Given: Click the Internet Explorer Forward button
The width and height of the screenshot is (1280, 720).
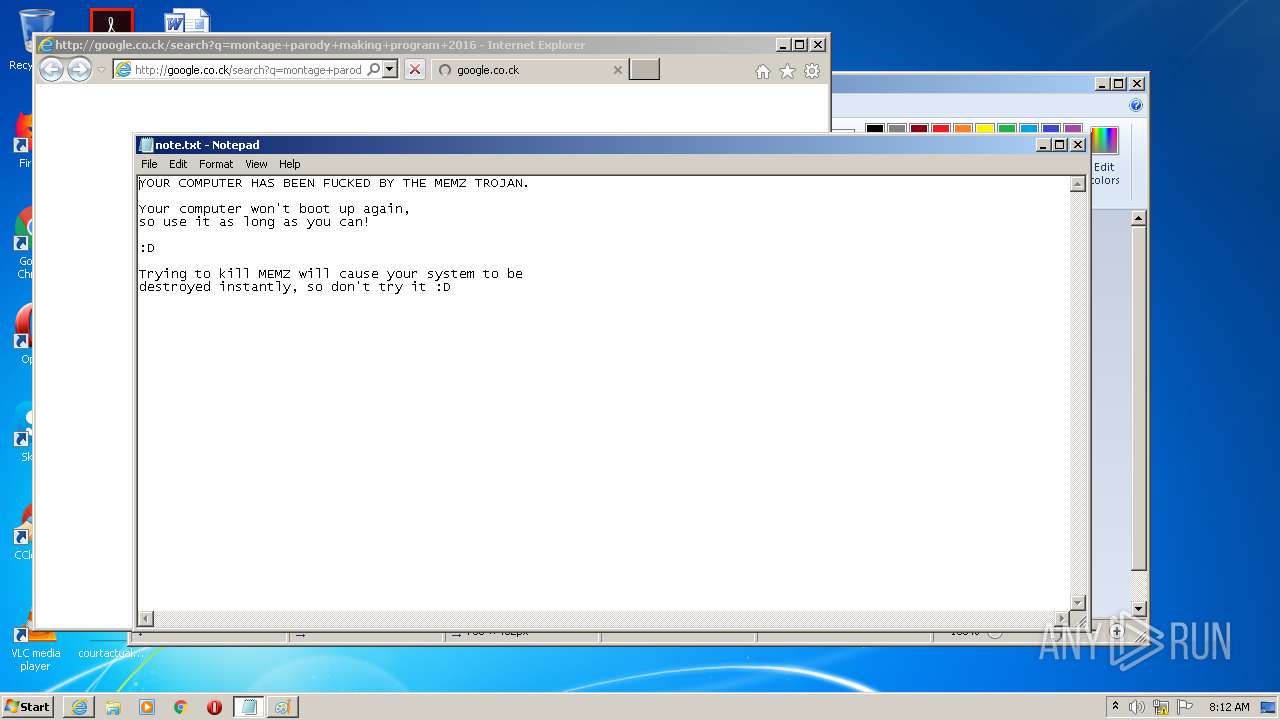Looking at the screenshot, I should coord(79,70).
